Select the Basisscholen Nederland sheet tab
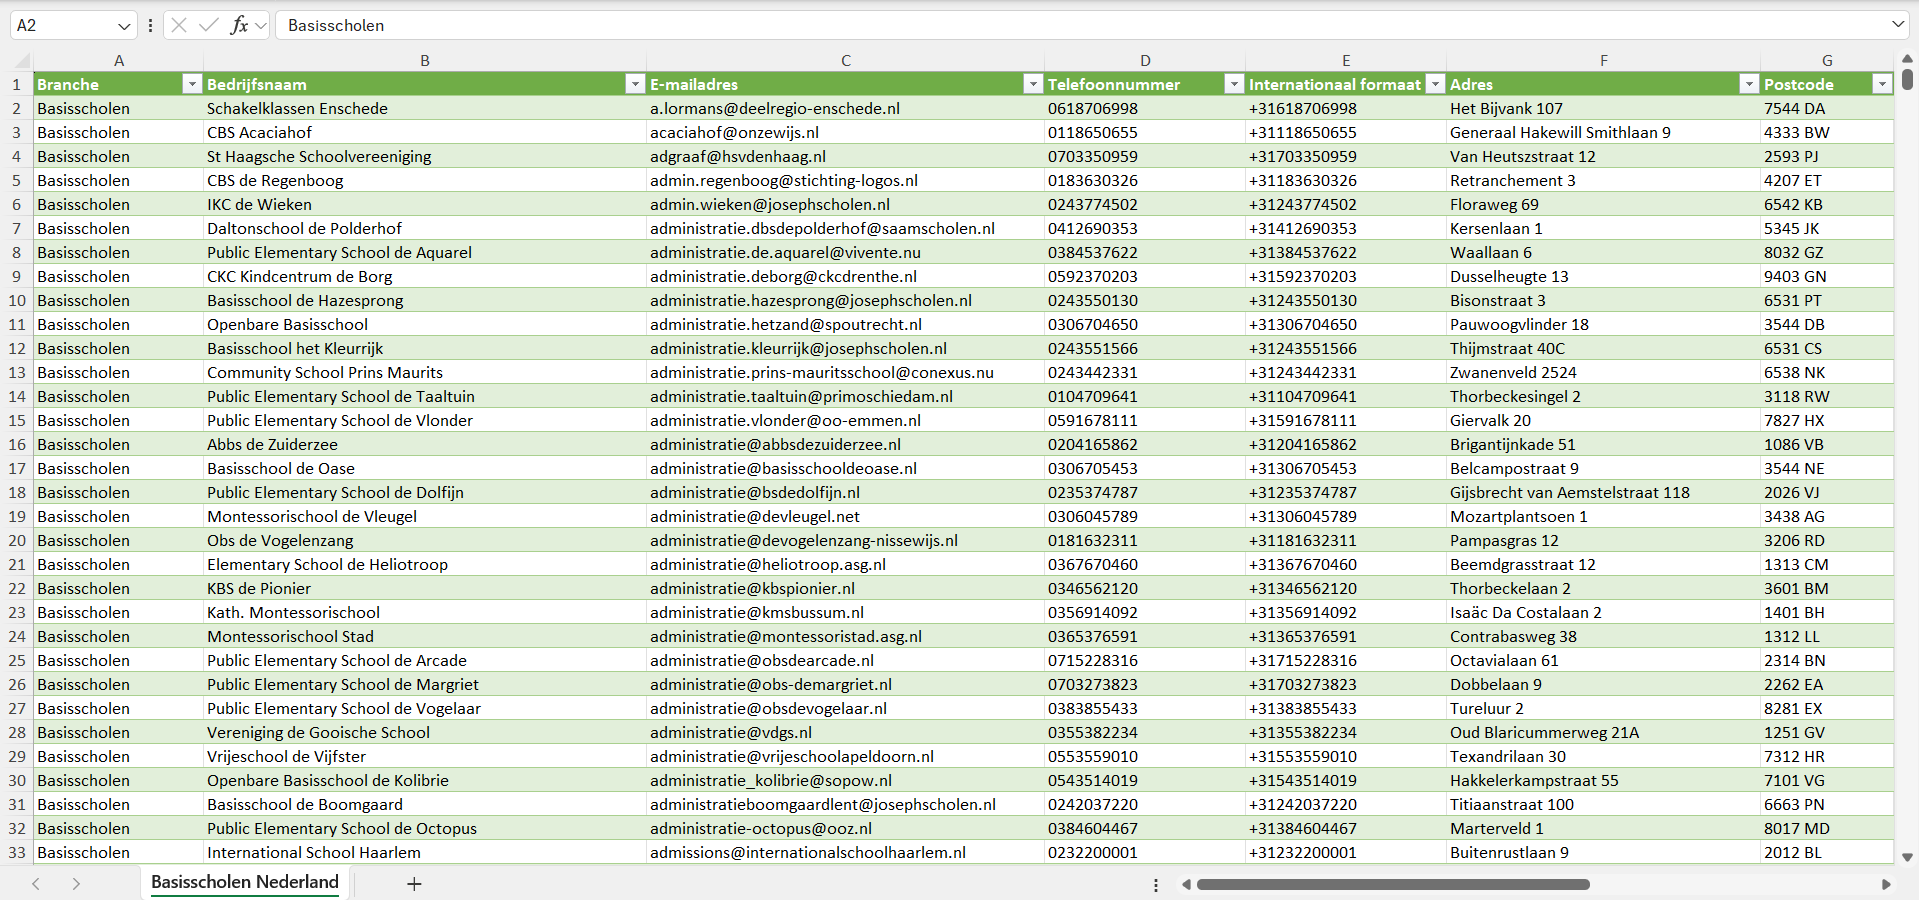This screenshot has height=900, width=1919. click(x=245, y=882)
